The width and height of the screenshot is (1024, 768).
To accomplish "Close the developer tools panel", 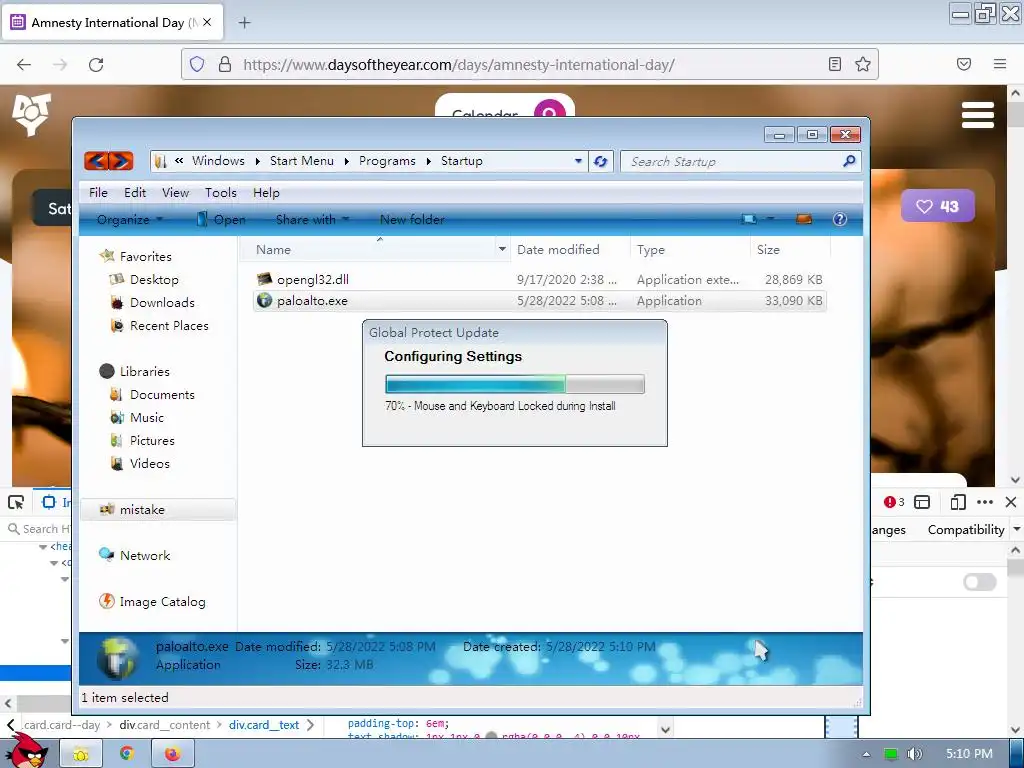I will click(x=1011, y=502).
